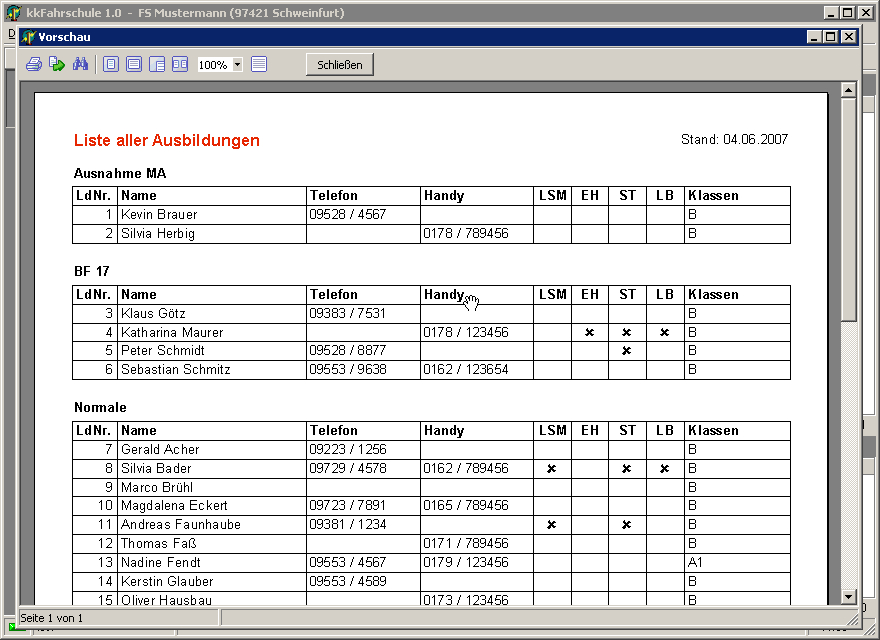Screen dimensions: 880x640
Task: Click the scrollbar up arrow
Action: [x=849, y=90]
